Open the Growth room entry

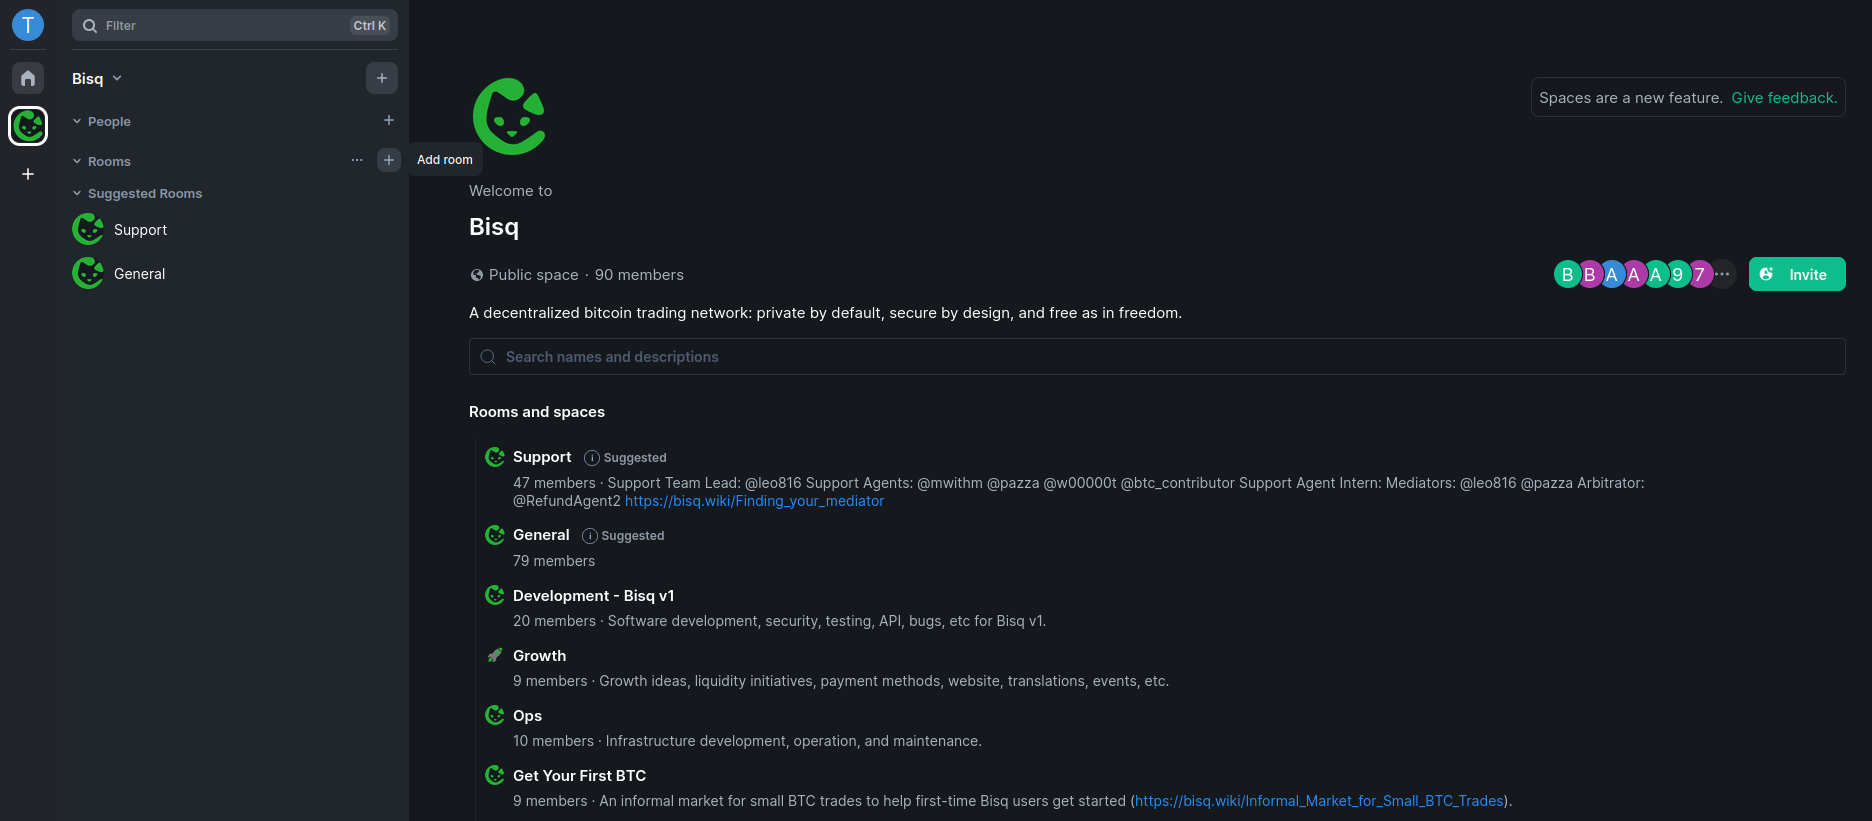point(539,656)
